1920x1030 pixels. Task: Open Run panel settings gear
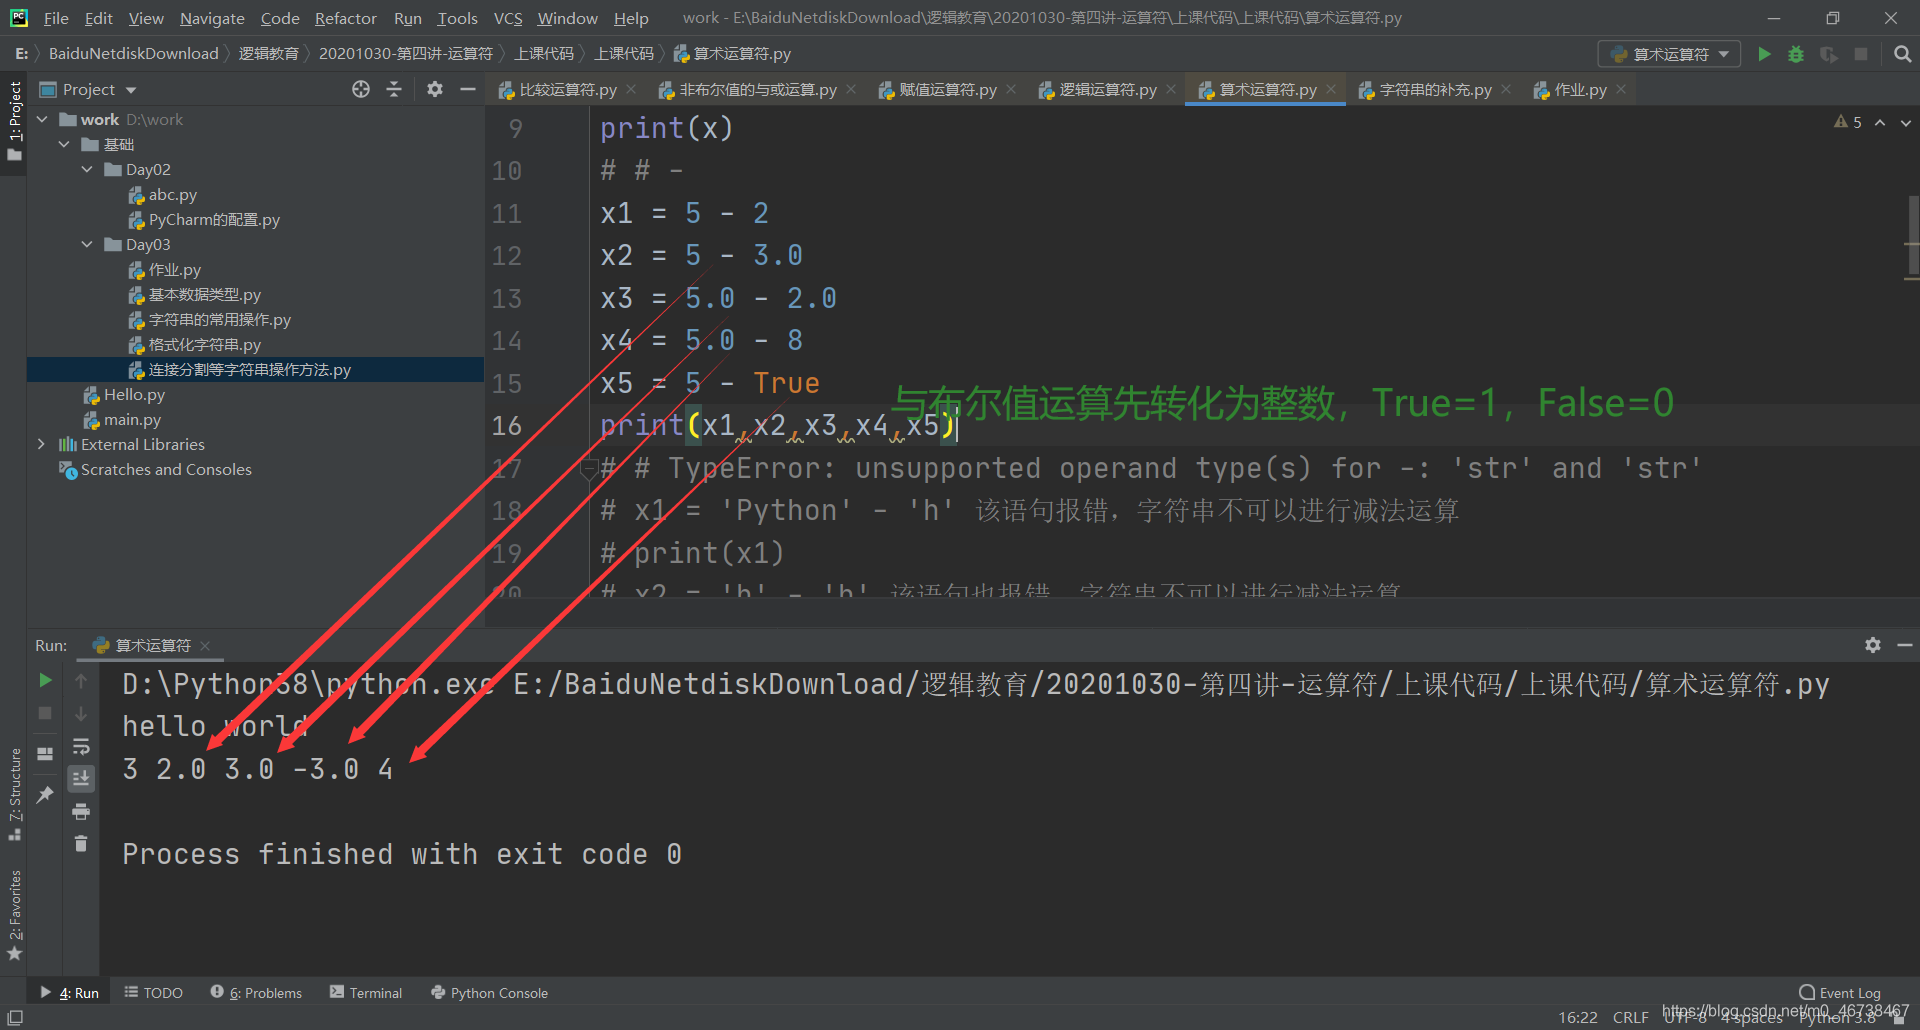pyautogui.click(x=1872, y=645)
